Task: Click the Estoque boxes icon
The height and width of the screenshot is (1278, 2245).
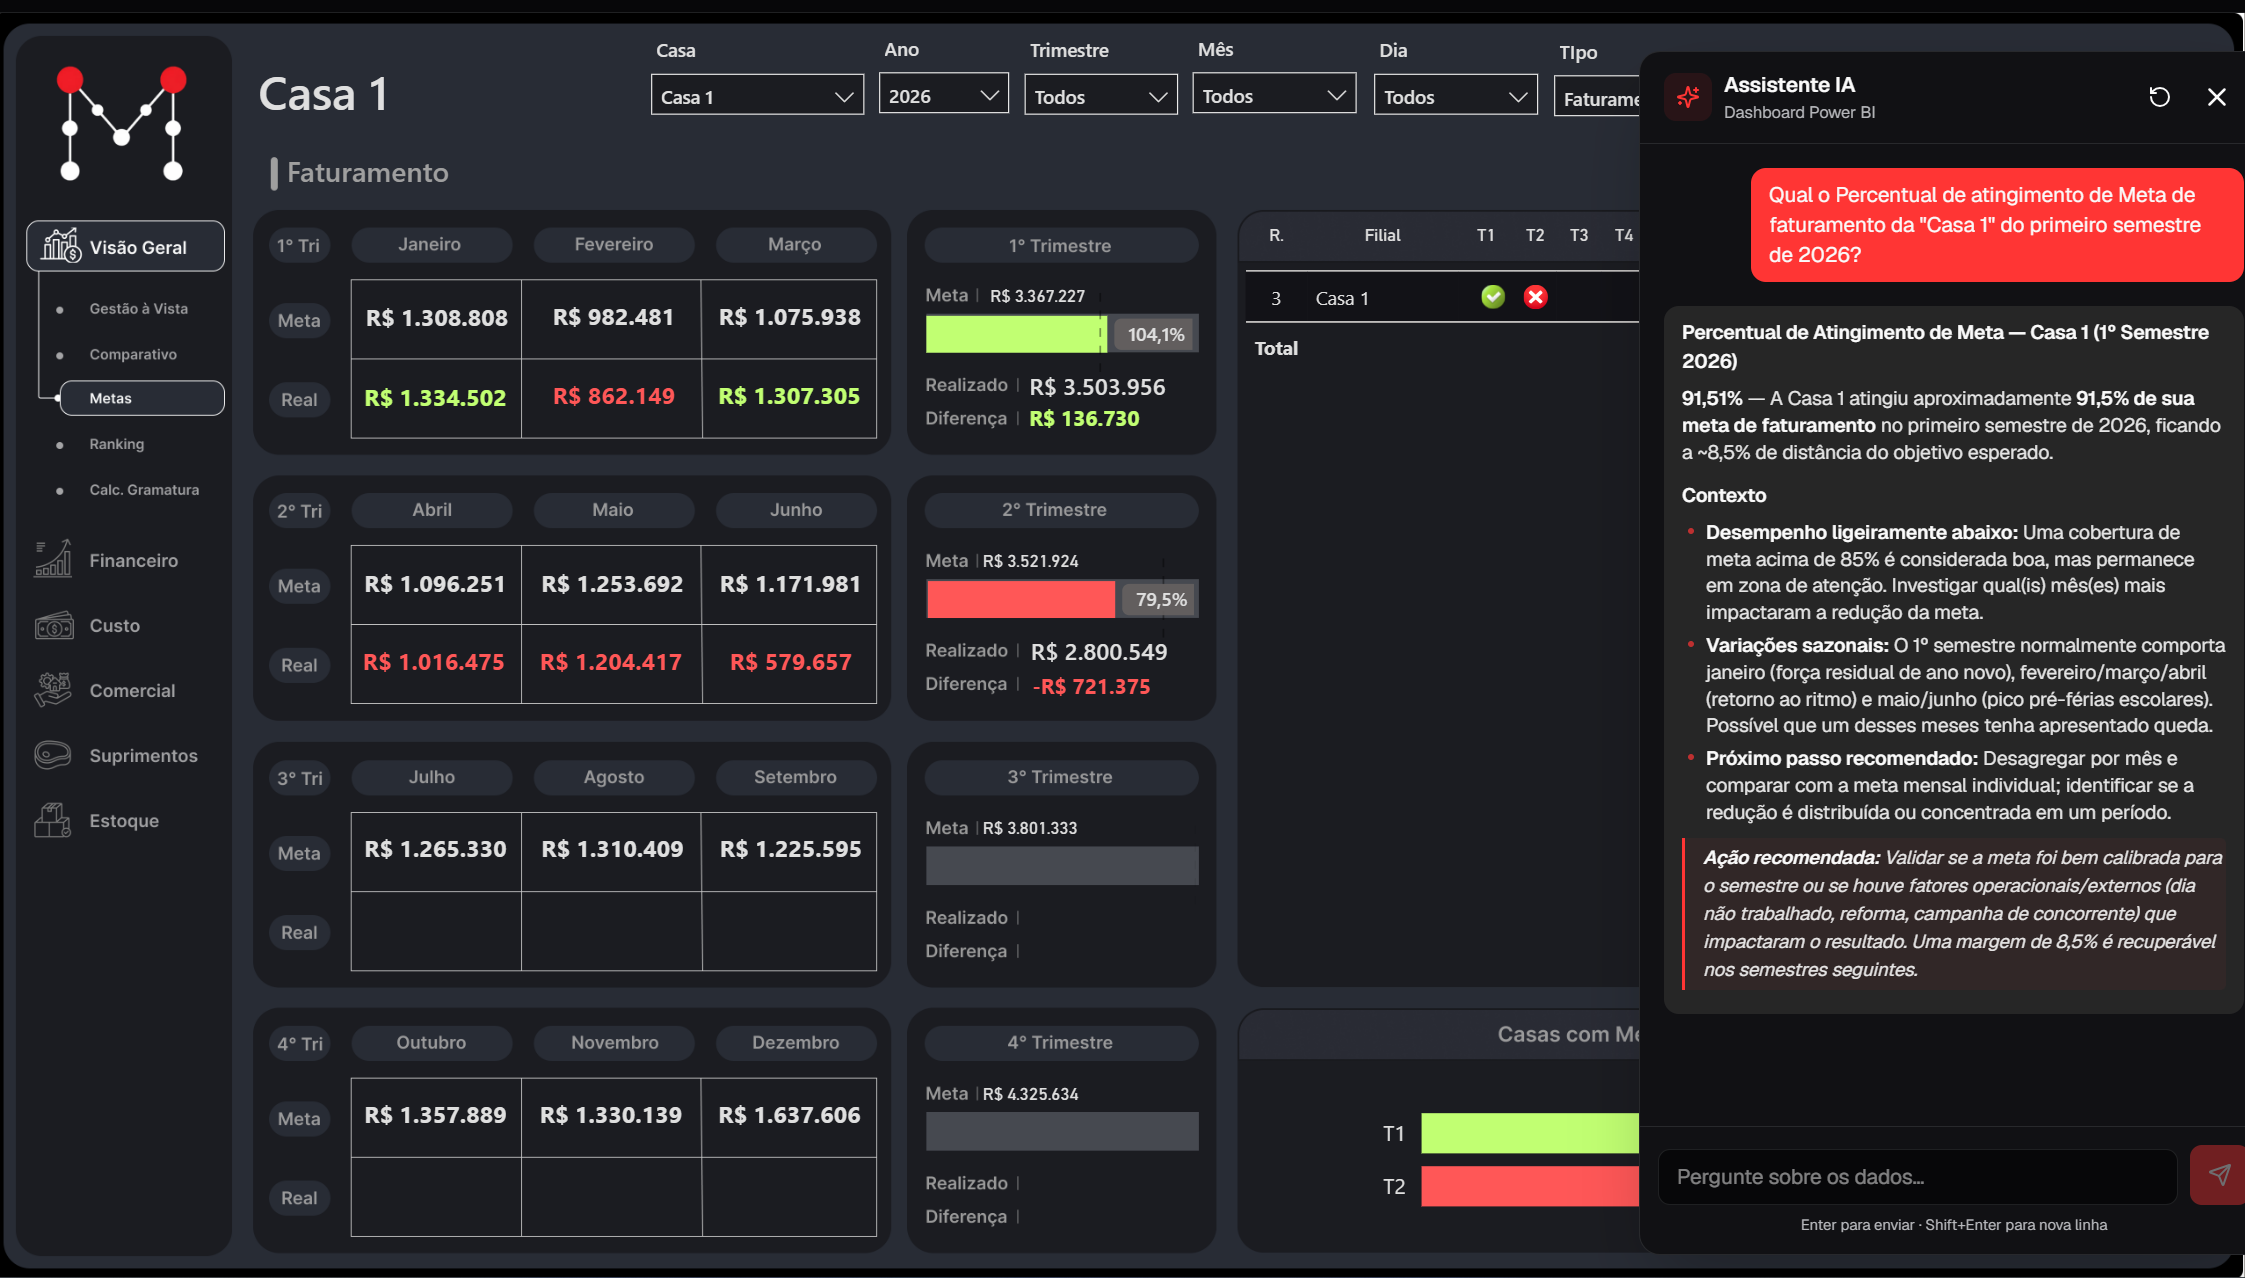Action: 53,820
